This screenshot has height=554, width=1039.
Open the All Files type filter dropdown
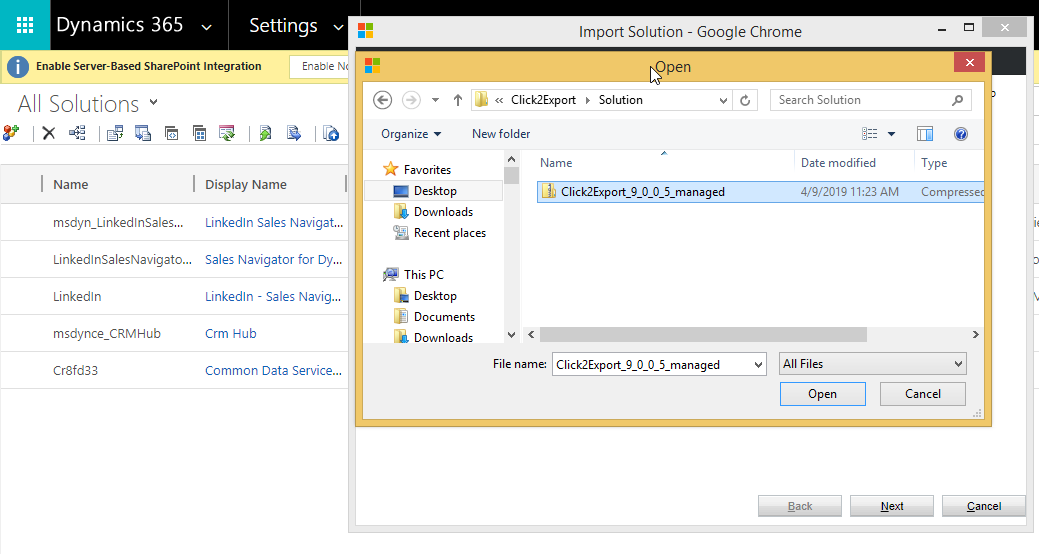873,364
